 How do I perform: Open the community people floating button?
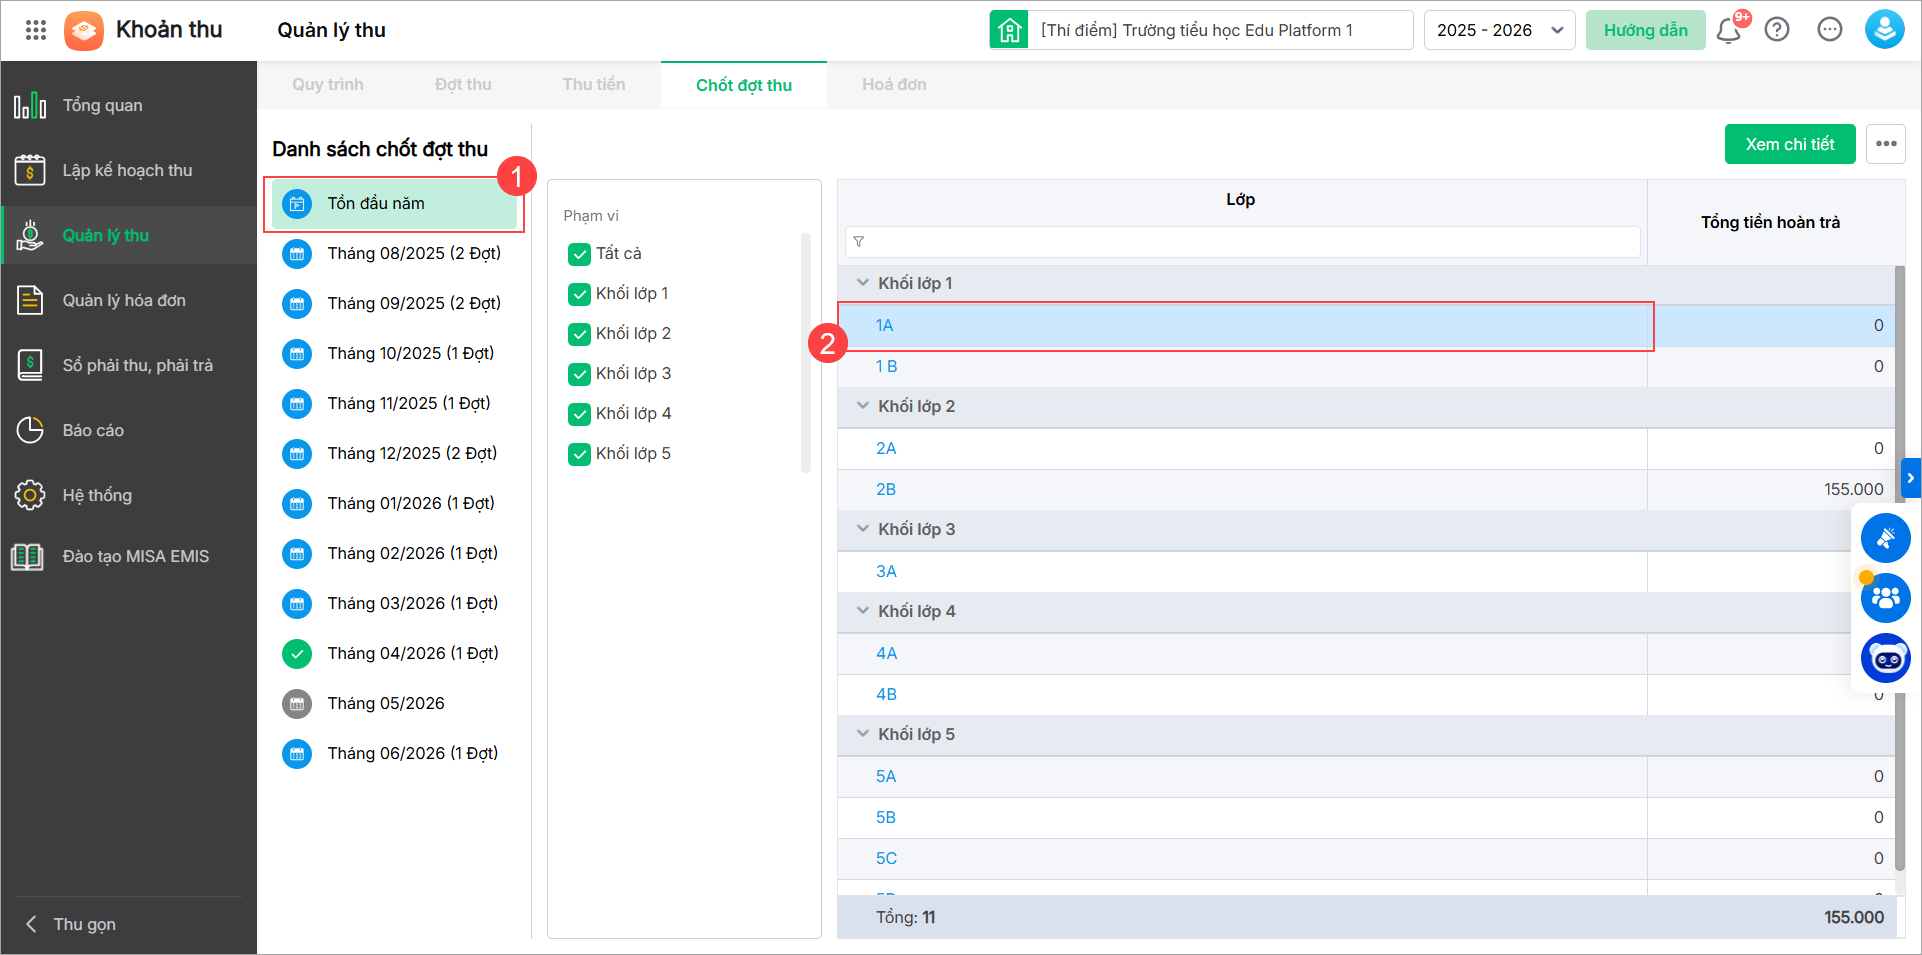(1885, 598)
